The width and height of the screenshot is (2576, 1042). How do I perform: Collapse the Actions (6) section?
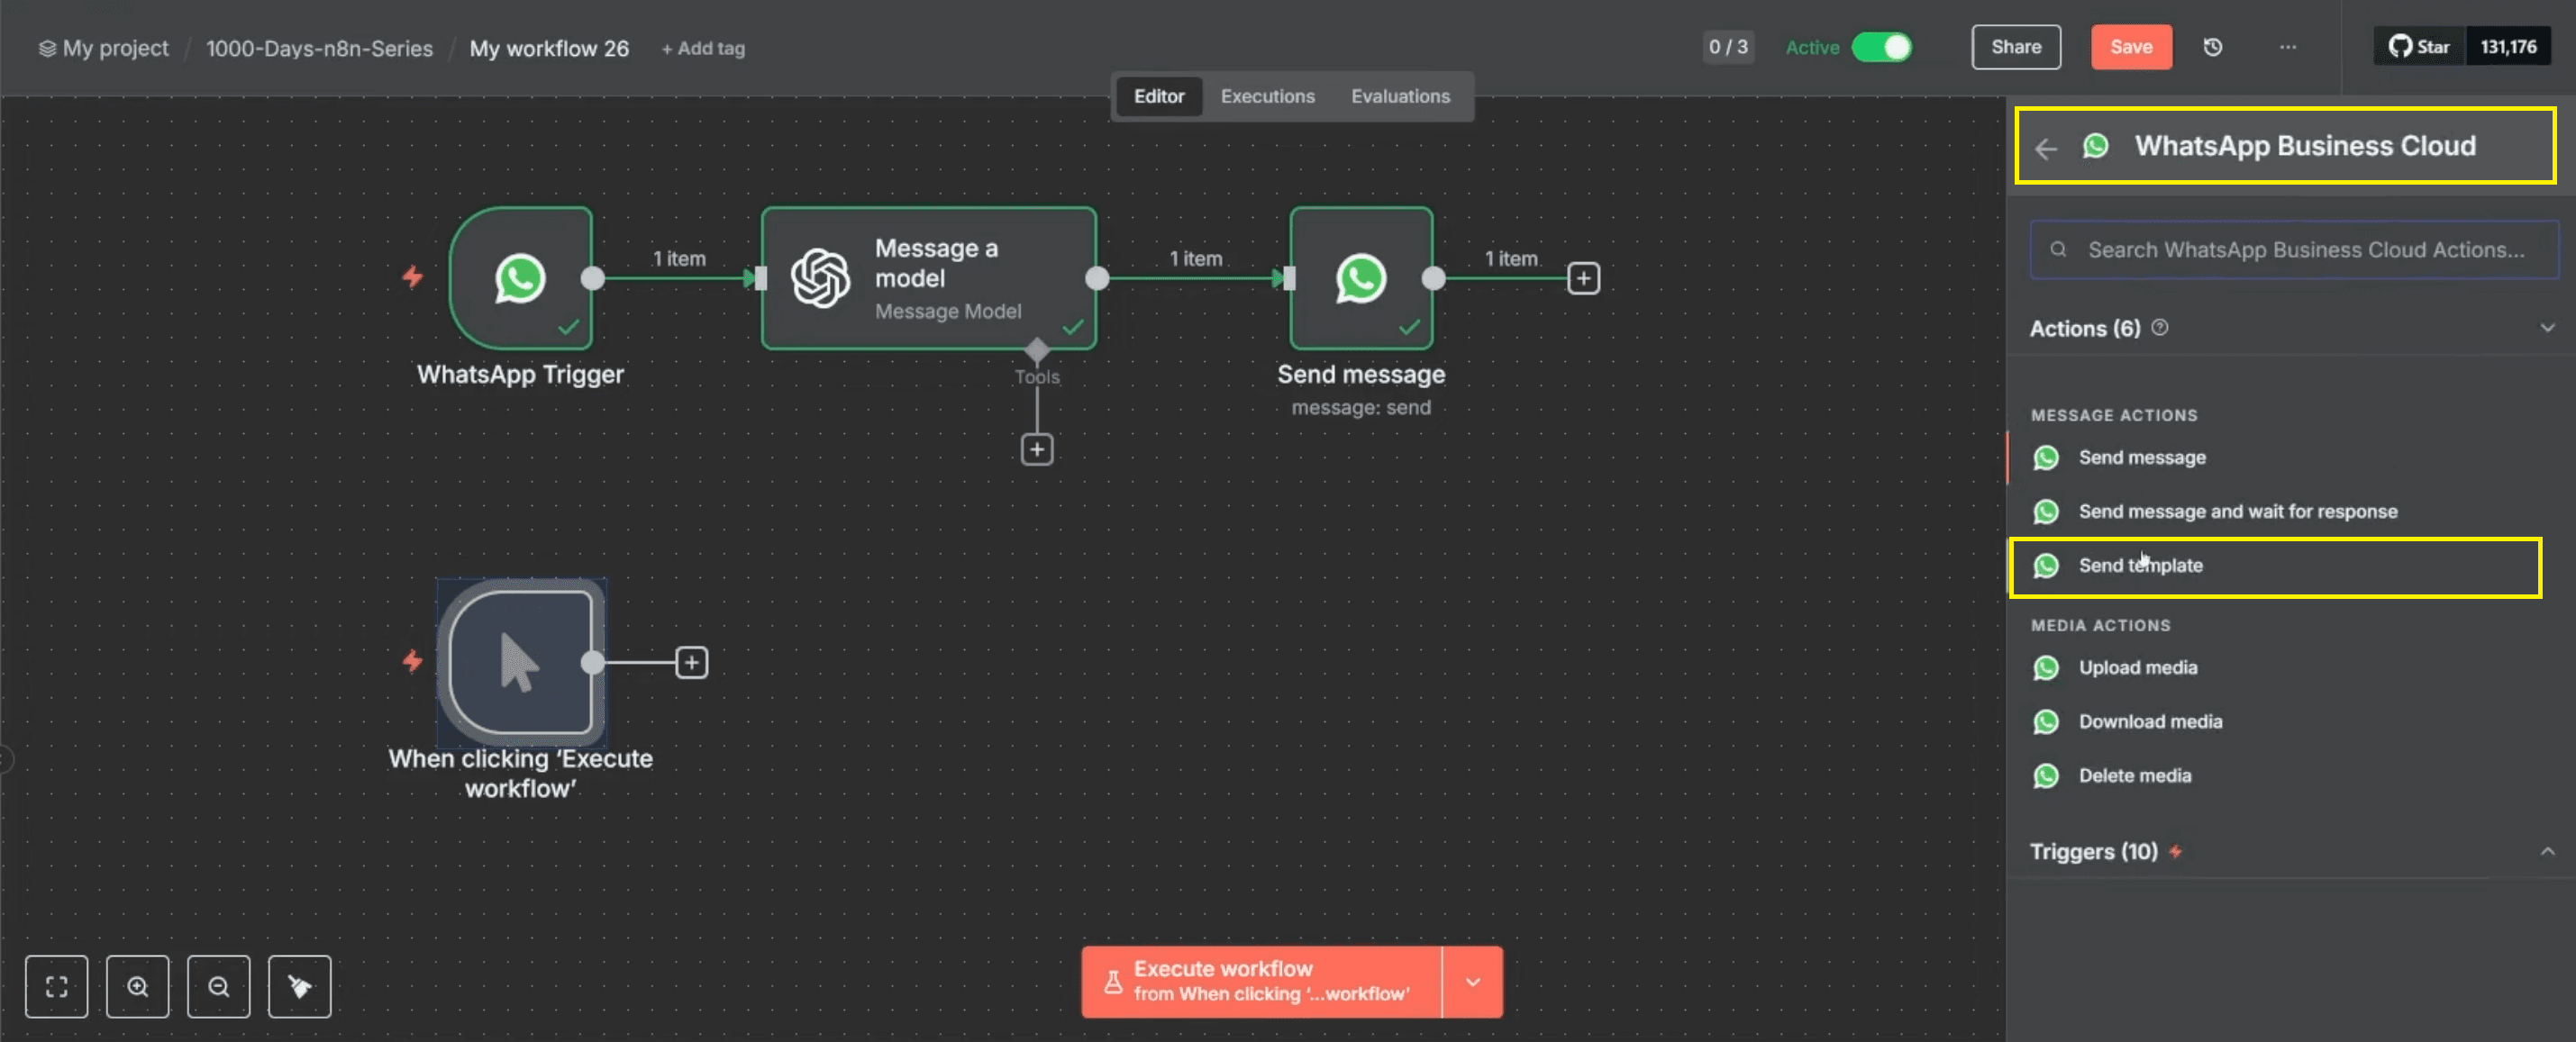tap(2546, 328)
